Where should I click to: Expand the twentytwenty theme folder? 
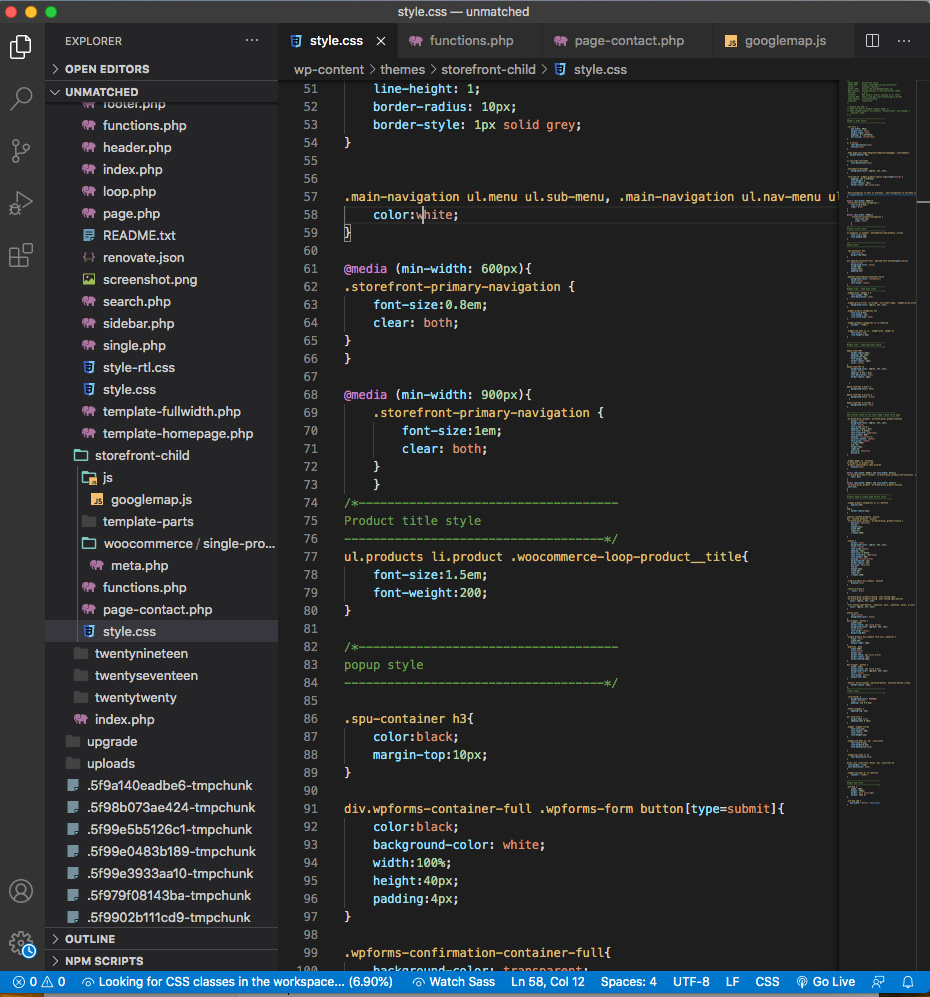point(161,698)
